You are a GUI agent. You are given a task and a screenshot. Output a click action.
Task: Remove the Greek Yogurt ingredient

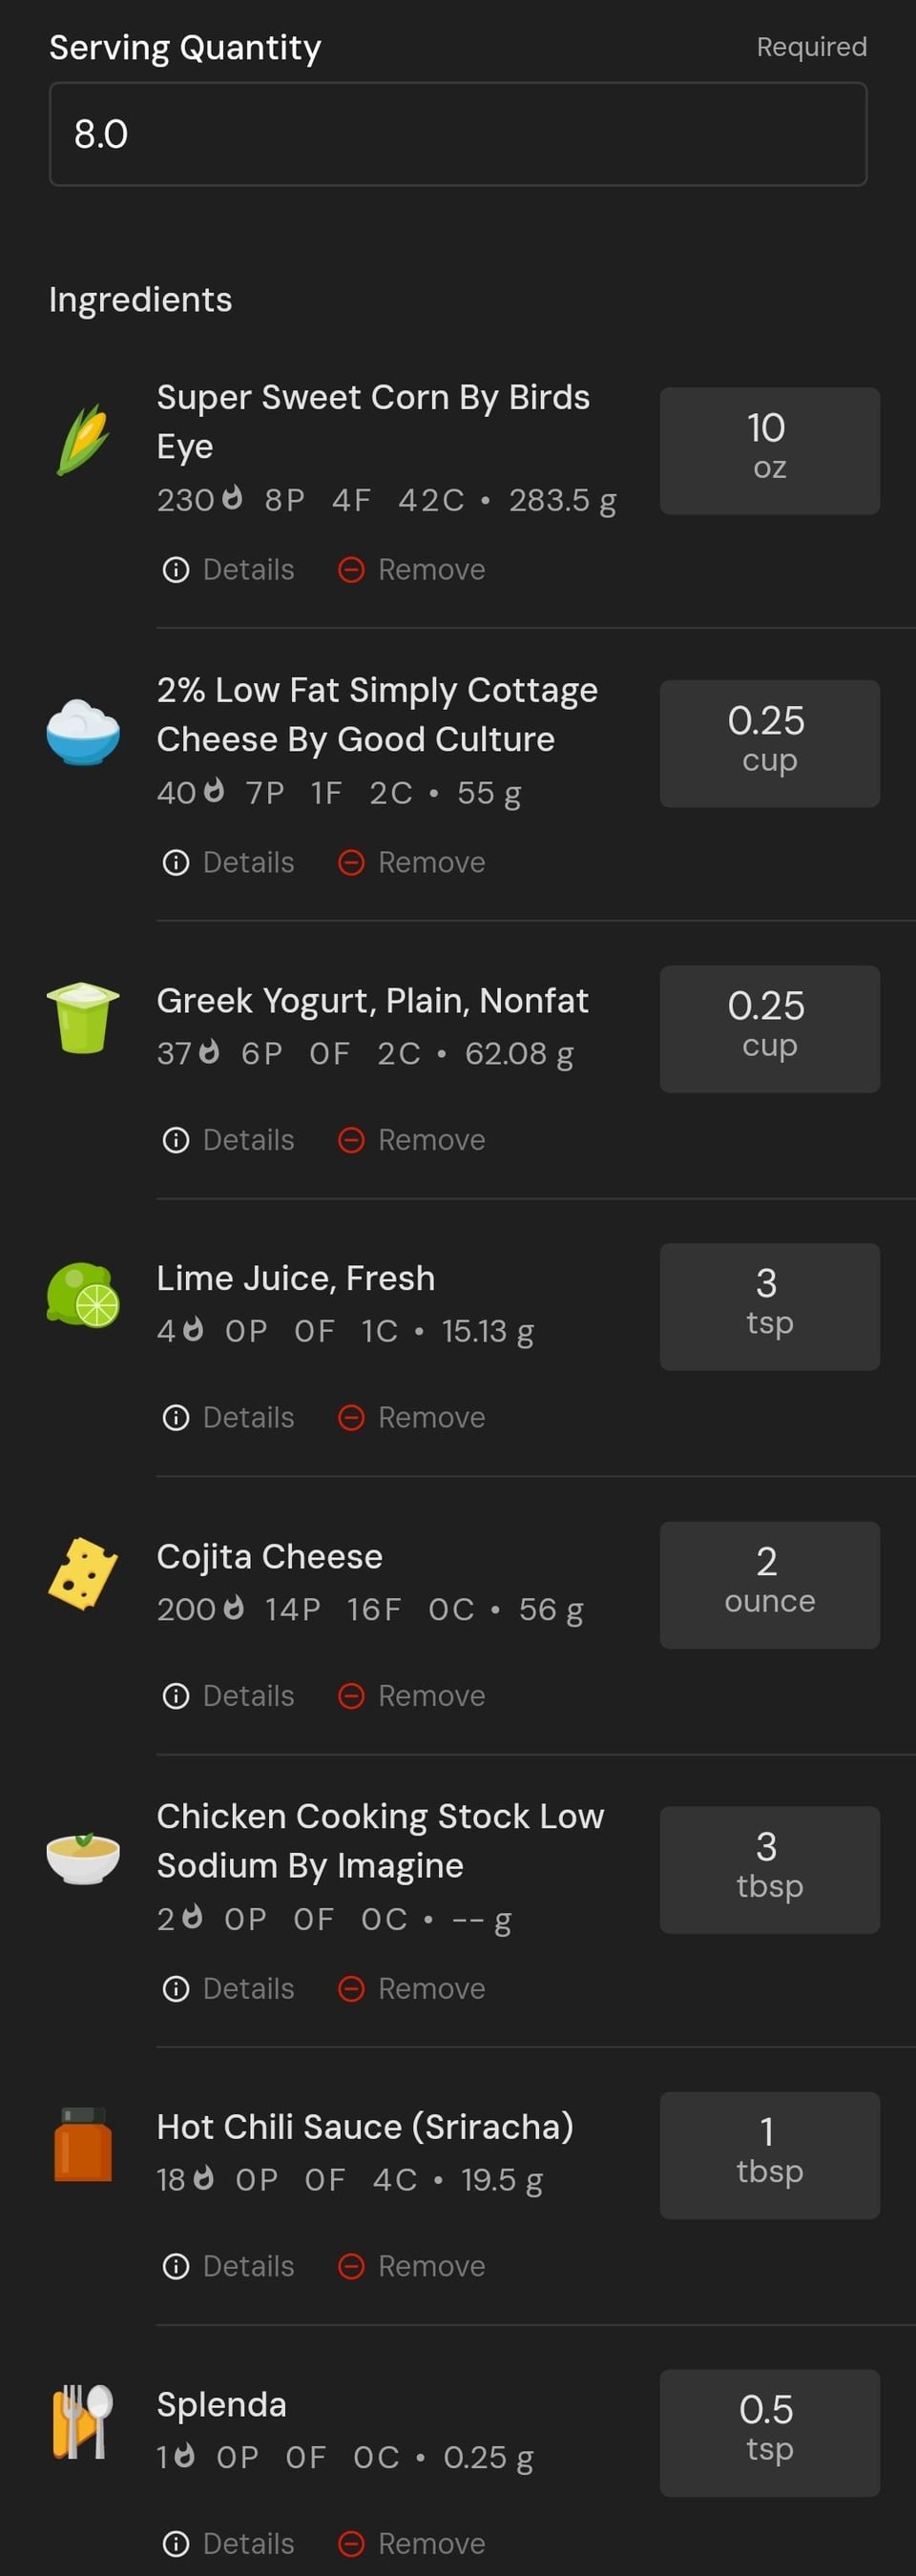tap(412, 1140)
